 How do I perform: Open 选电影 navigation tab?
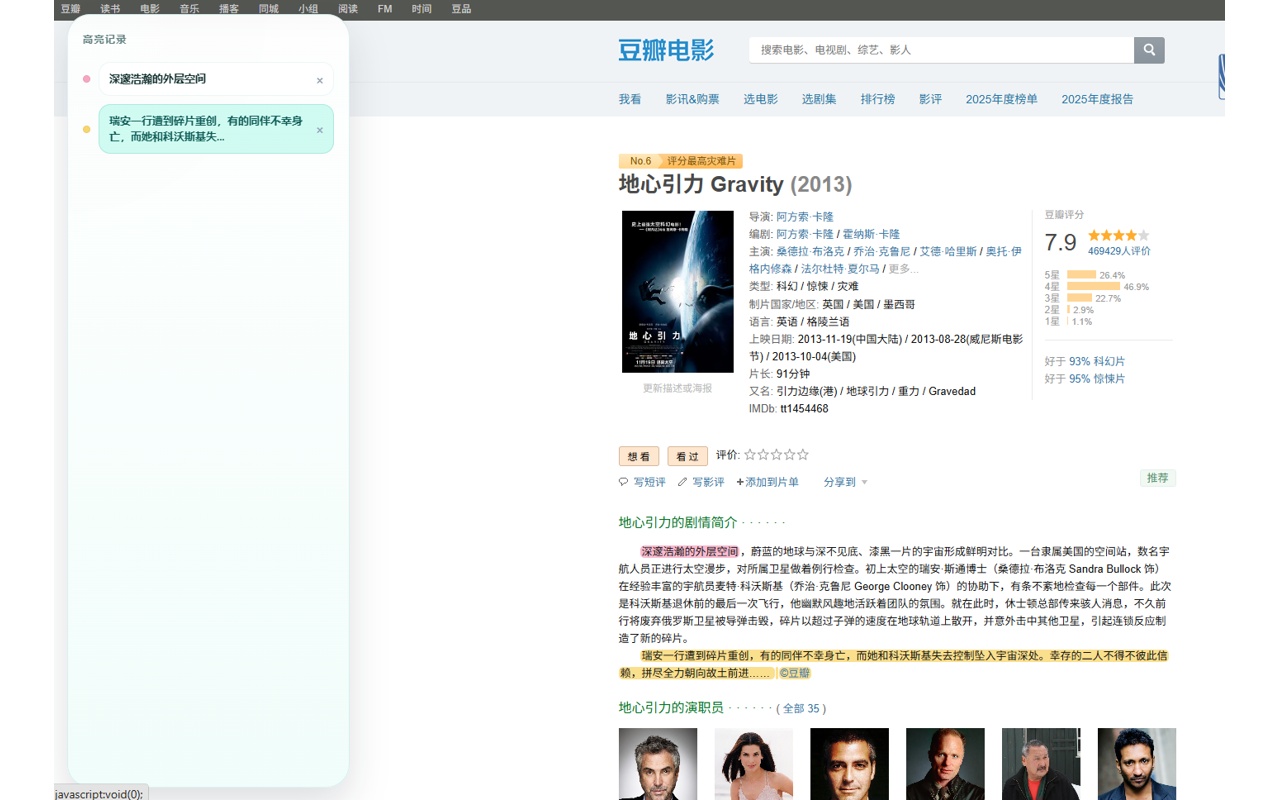(761, 99)
